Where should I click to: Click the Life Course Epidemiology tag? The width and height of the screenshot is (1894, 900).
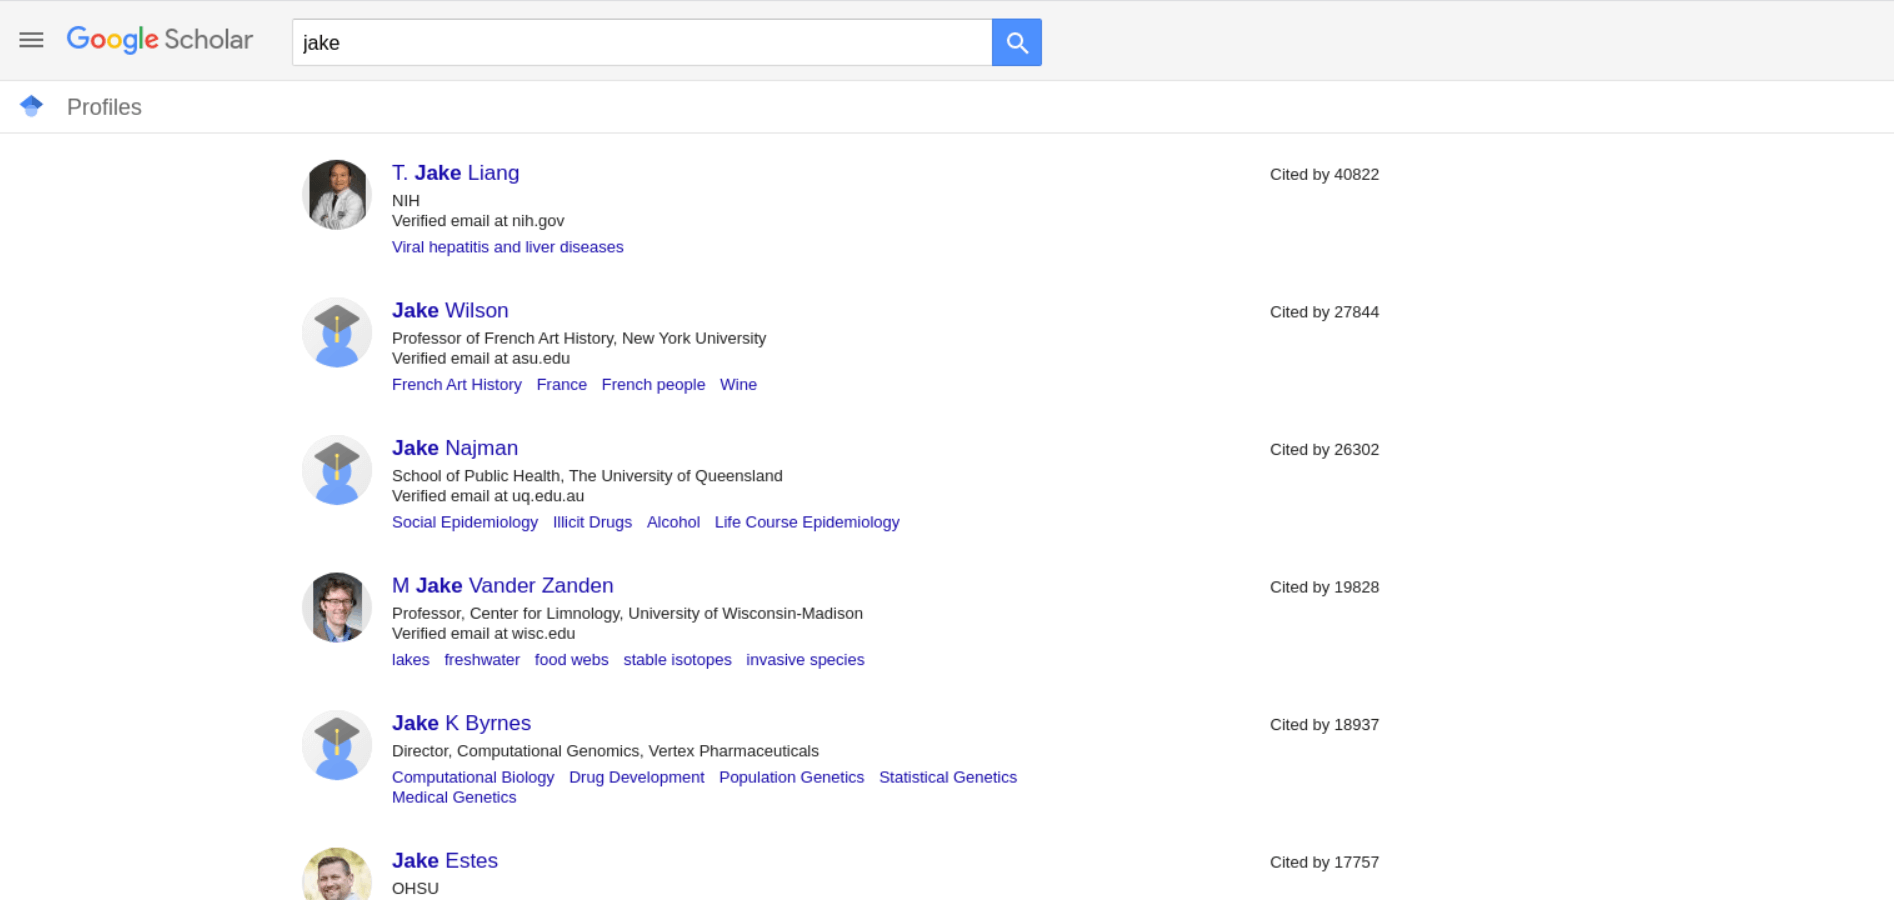806,521
